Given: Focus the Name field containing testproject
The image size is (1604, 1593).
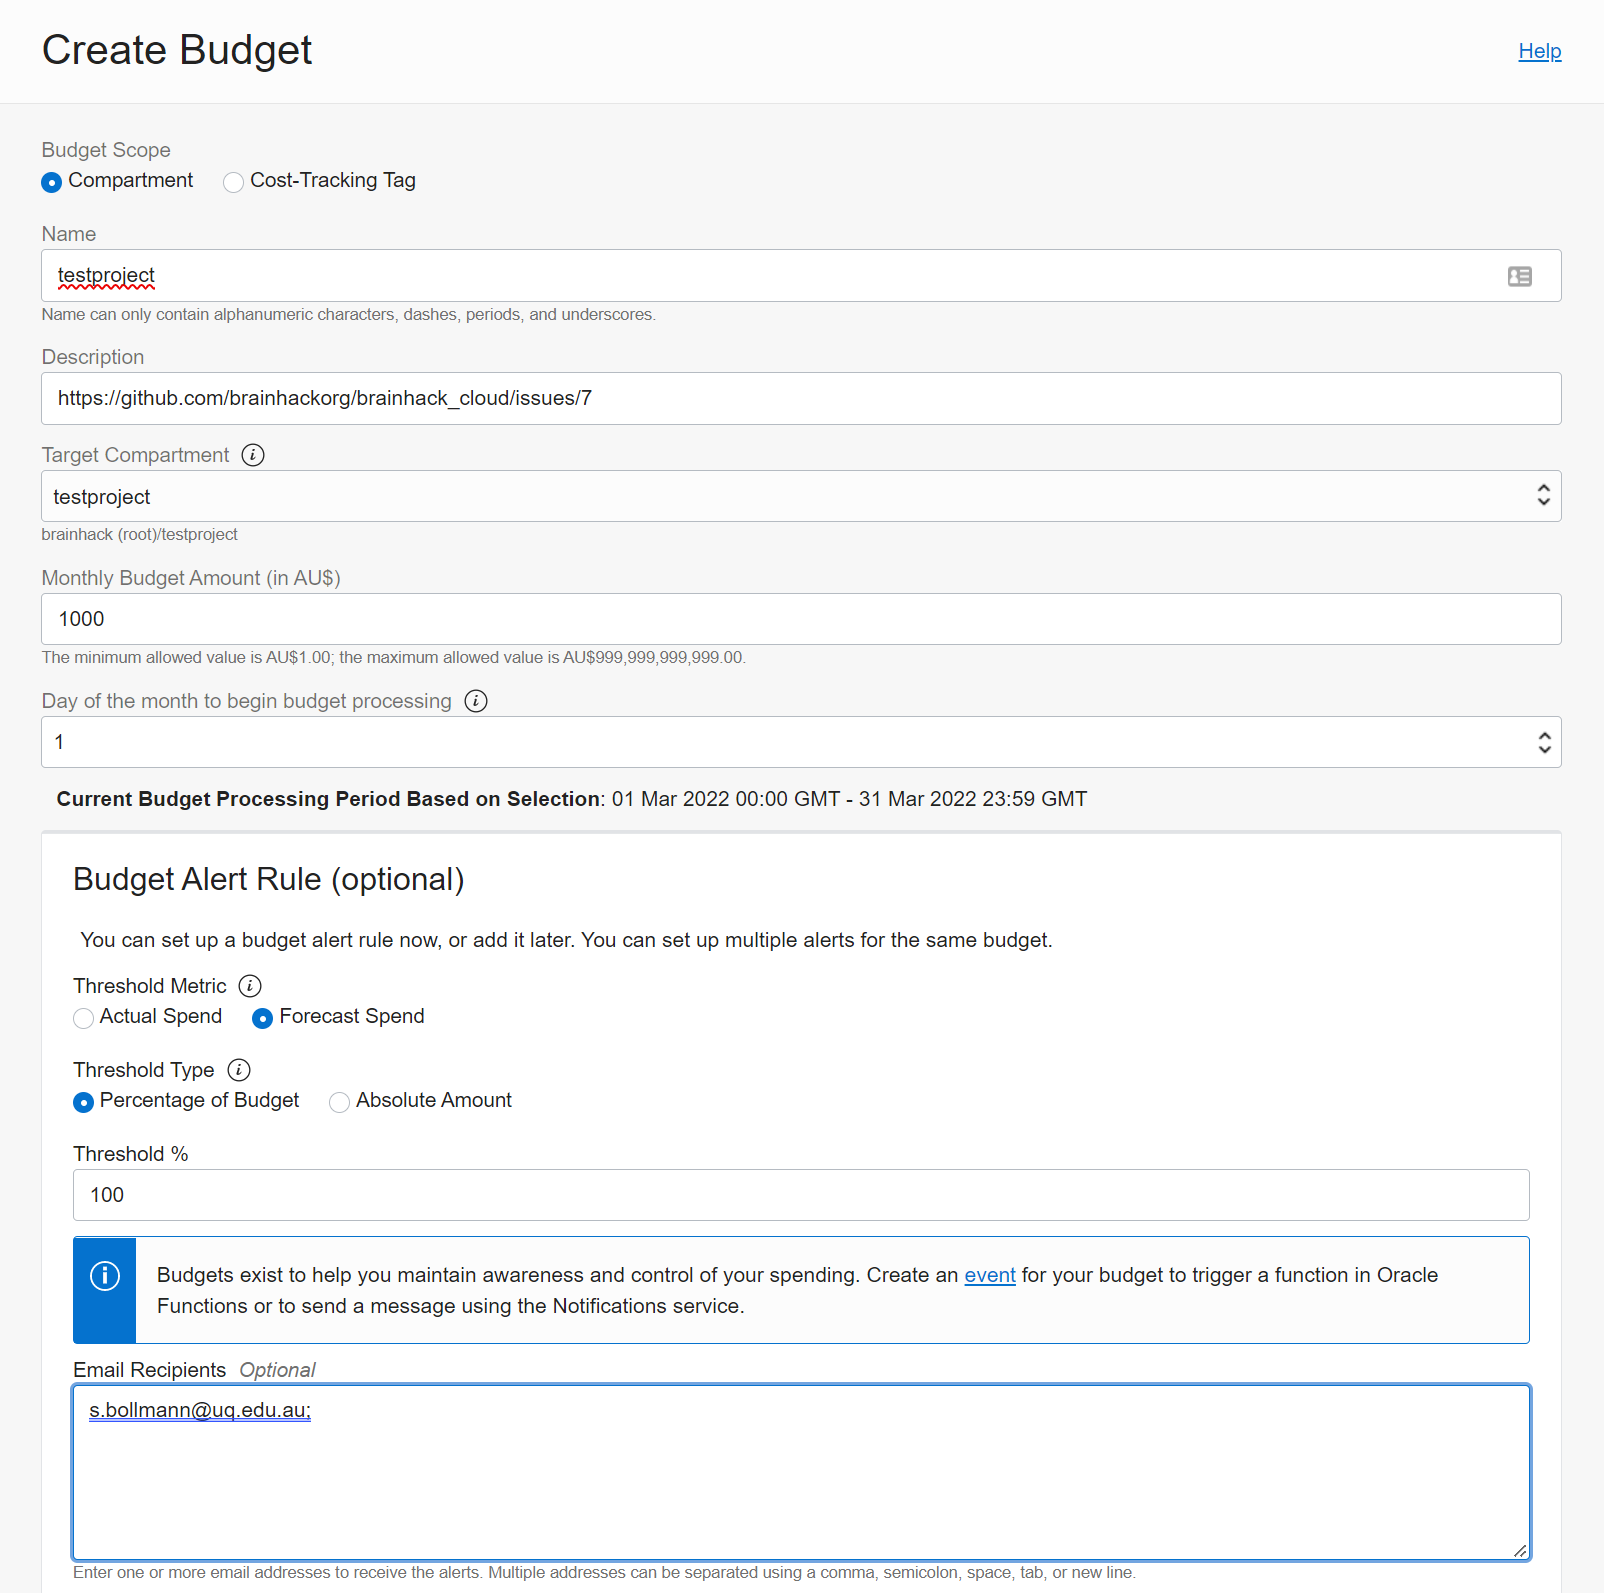Looking at the screenshot, I should pyautogui.click(x=801, y=275).
